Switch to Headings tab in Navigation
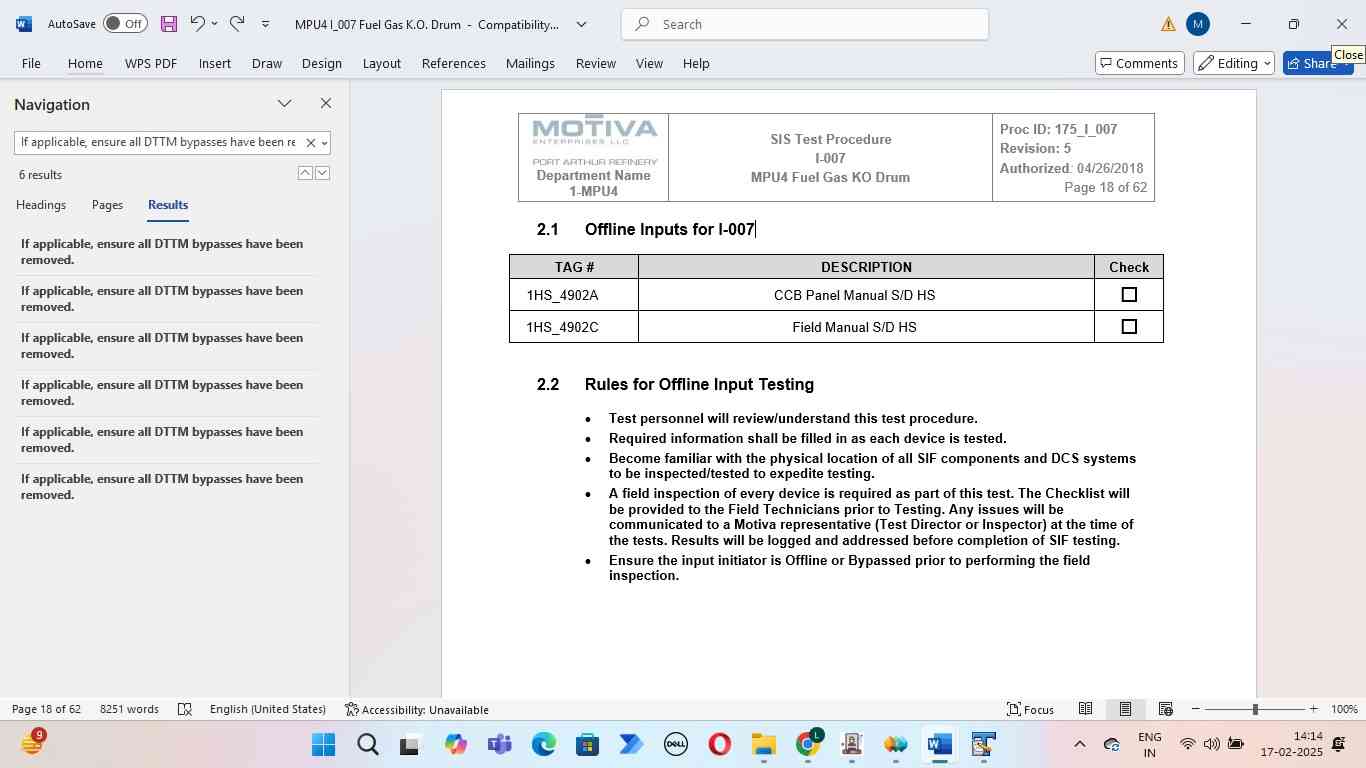The width and height of the screenshot is (1366, 768). click(41, 204)
